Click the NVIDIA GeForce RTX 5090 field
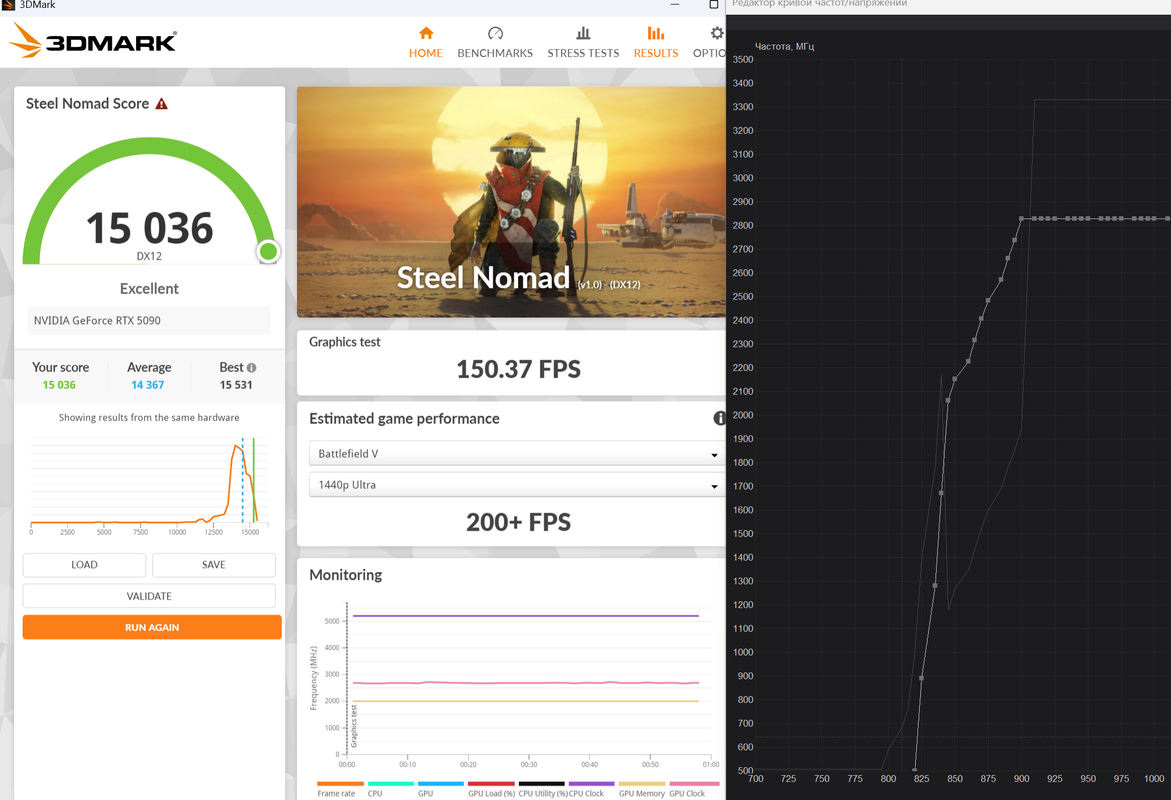Image resolution: width=1171 pixels, height=800 pixels. 149,320
